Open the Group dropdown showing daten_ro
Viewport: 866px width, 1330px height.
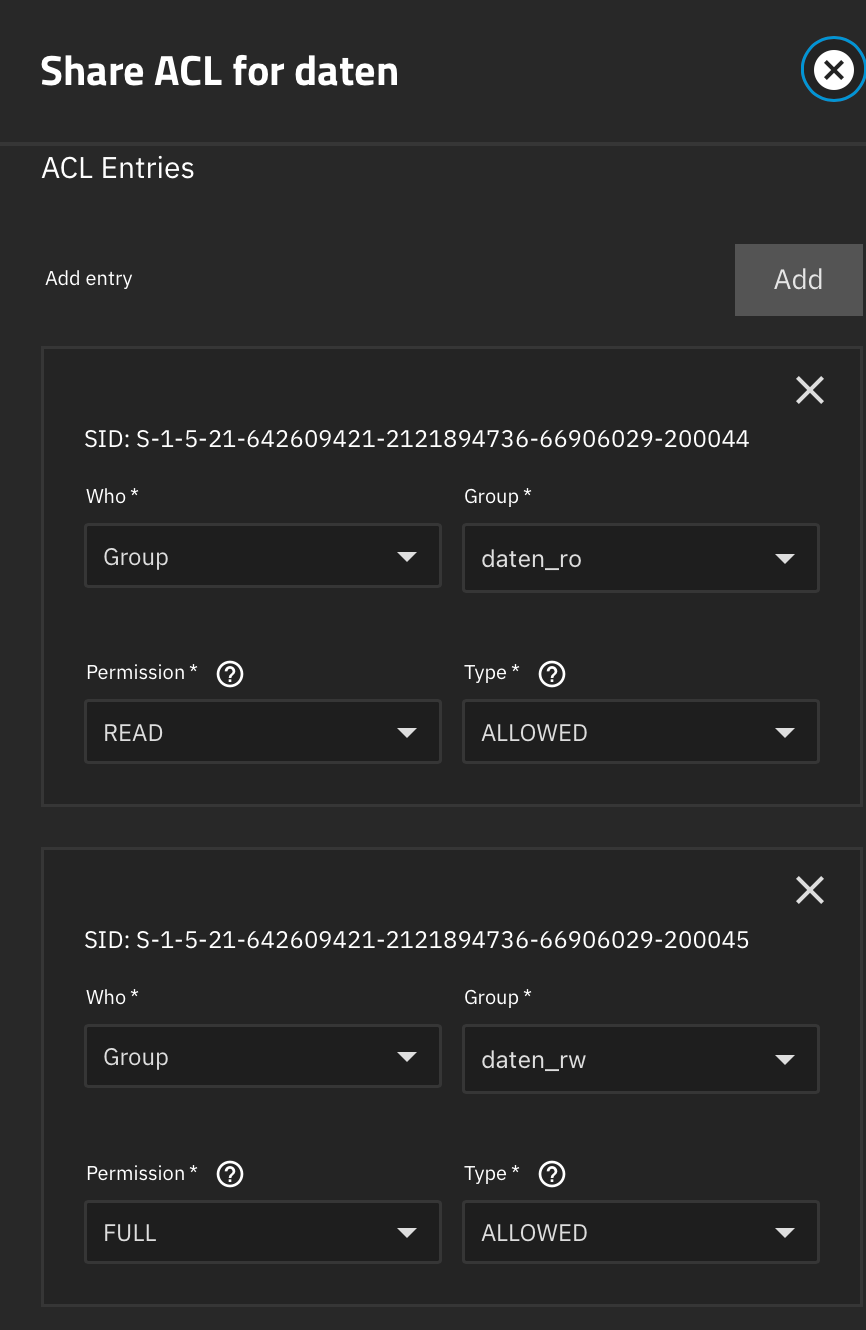[641, 558]
